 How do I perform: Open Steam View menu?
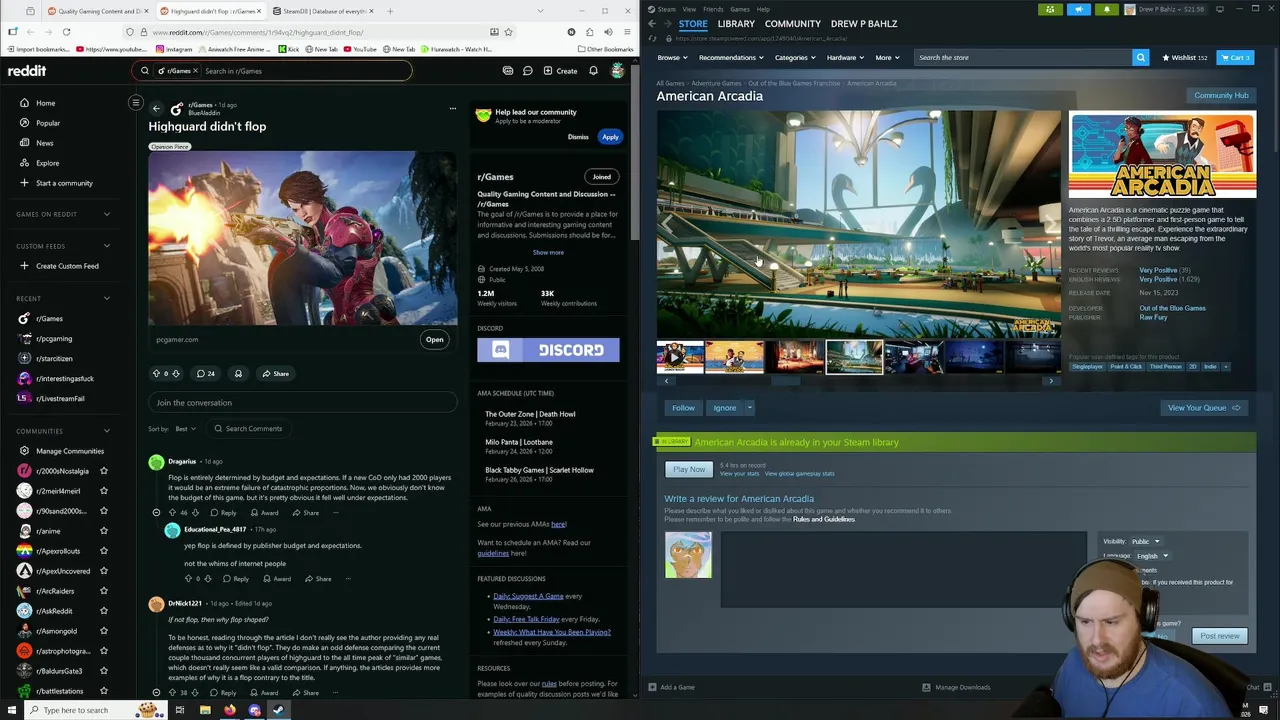tap(689, 9)
